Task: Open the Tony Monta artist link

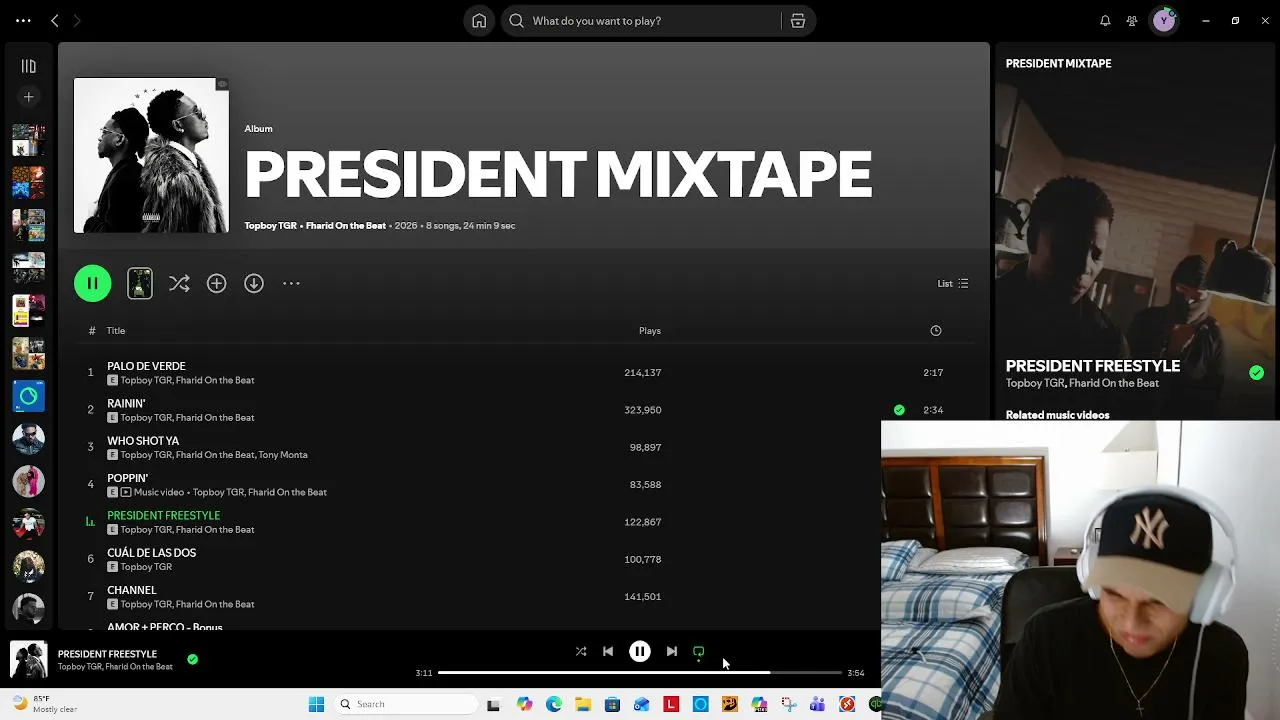Action: (x=283, y=455)
